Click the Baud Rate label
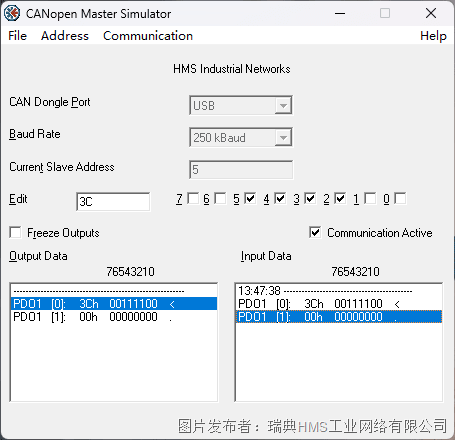Viewport: 455px width, 440px height. 35,134
